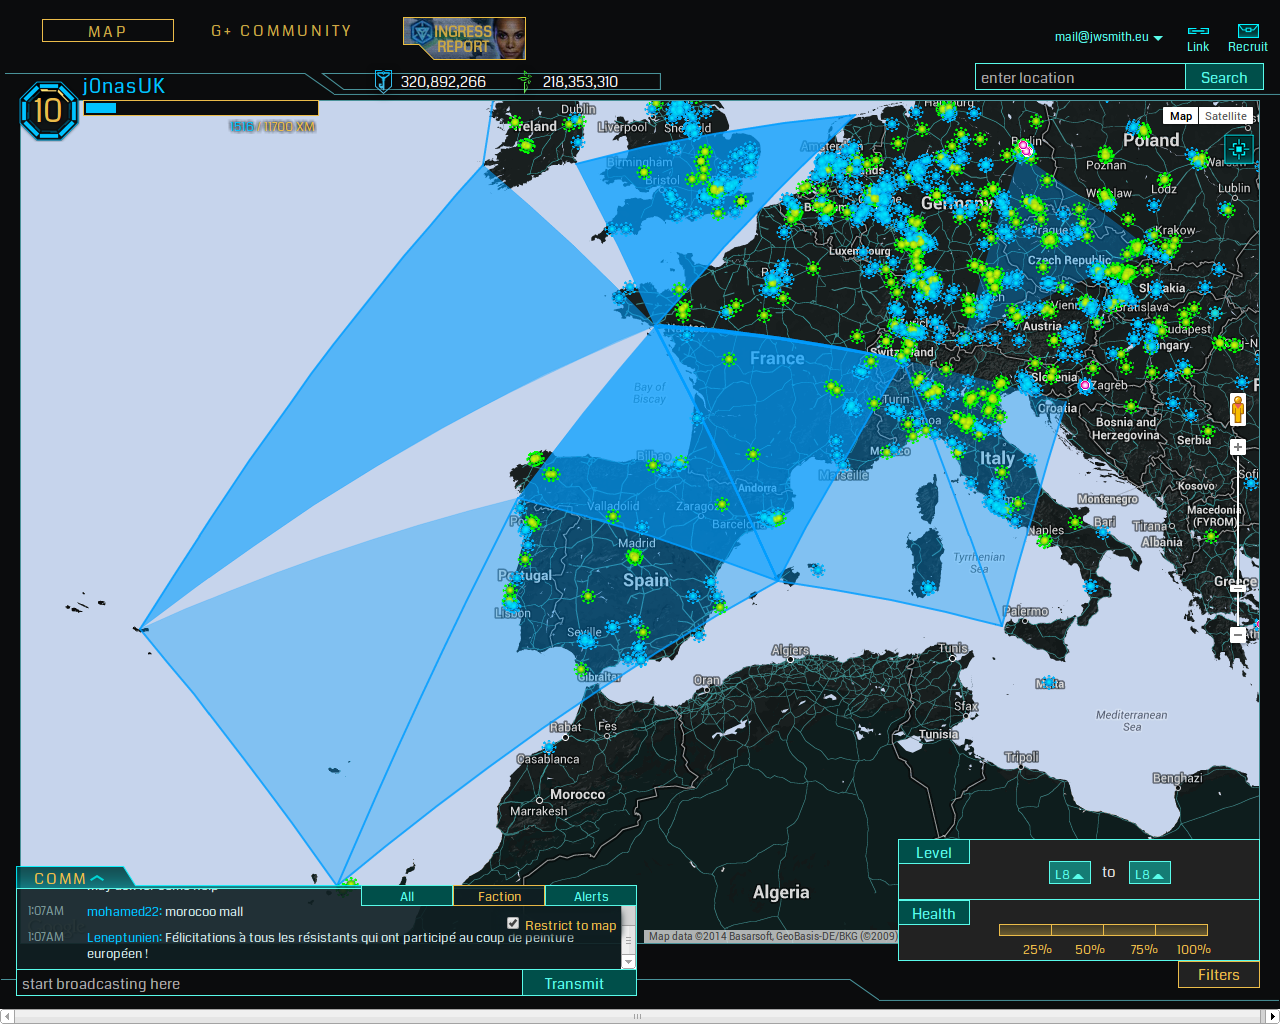Screen dimensions: 1280x1024
Task: Open the Recruit envelope icon
Action: 1247,32
